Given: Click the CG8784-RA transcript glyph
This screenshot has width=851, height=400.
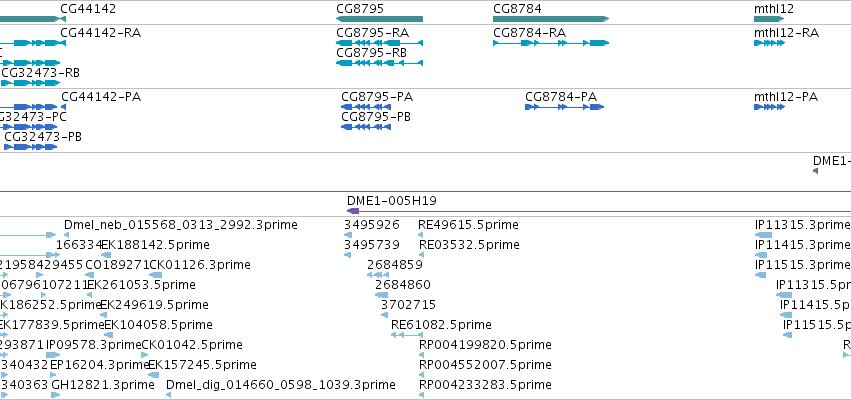Looking at the screenshot, I should (551, 43).
